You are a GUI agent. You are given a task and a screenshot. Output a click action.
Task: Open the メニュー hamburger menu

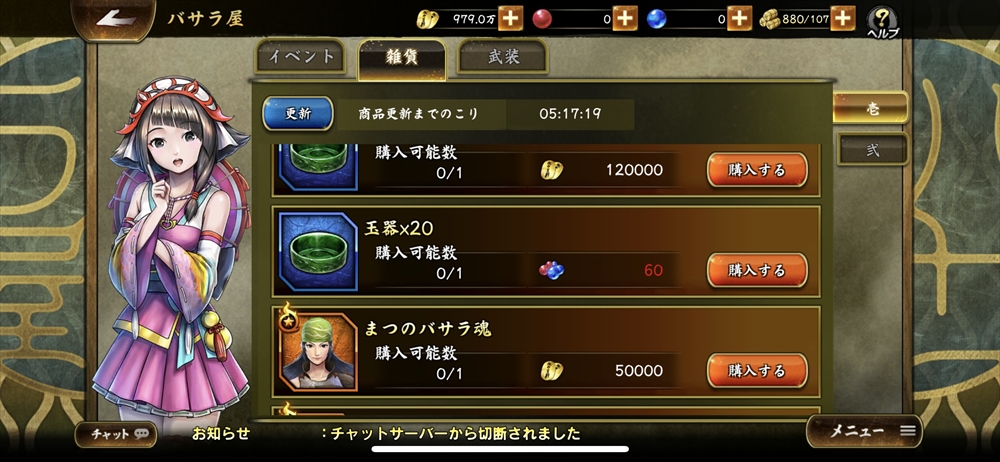point(864,431)
